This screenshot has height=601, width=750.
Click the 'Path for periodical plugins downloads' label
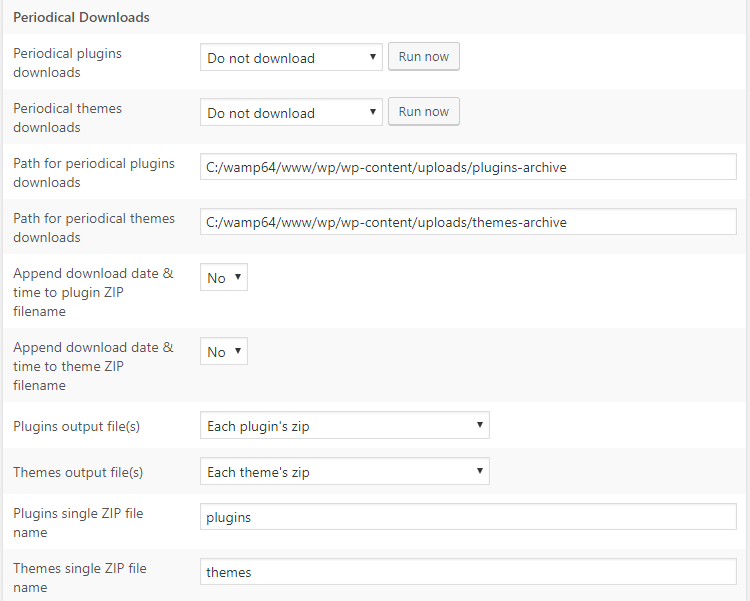click(x=94, y=173)
